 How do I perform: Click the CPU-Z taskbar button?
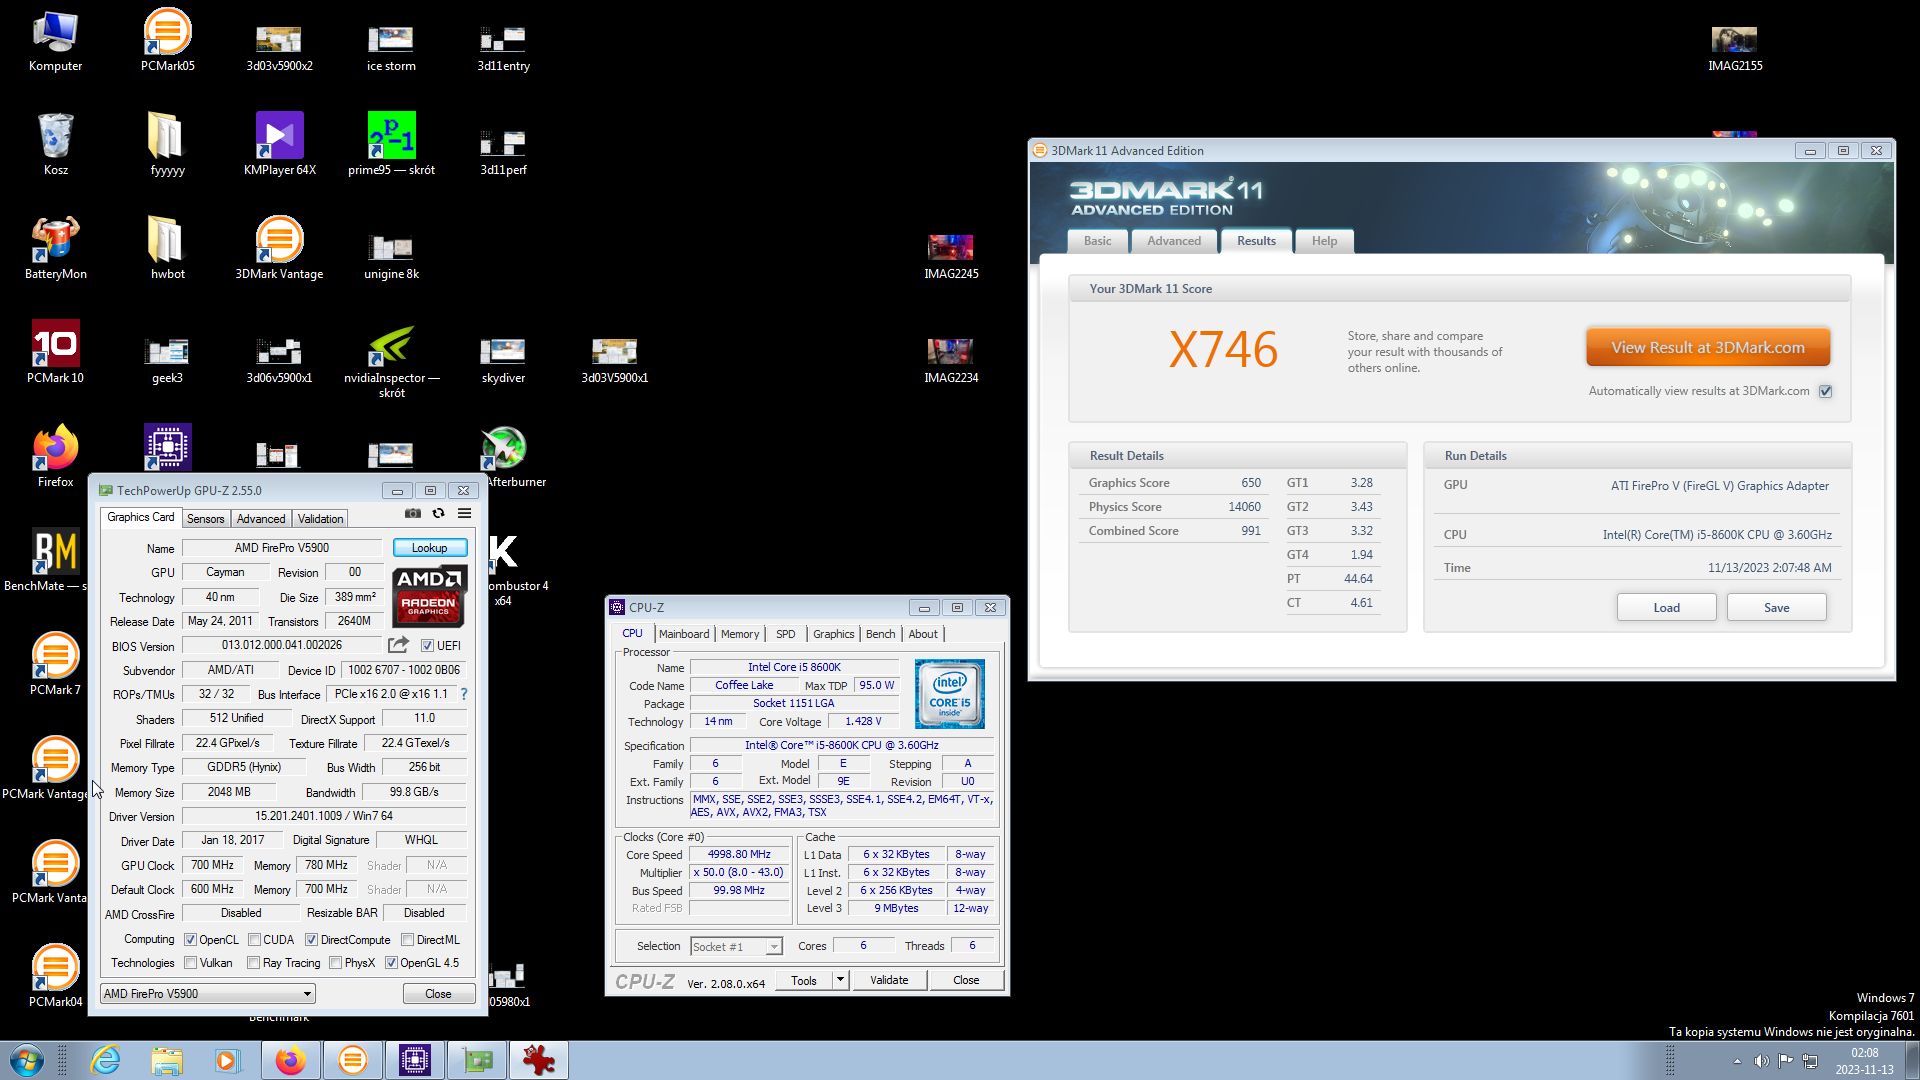tap(415, 1060)
